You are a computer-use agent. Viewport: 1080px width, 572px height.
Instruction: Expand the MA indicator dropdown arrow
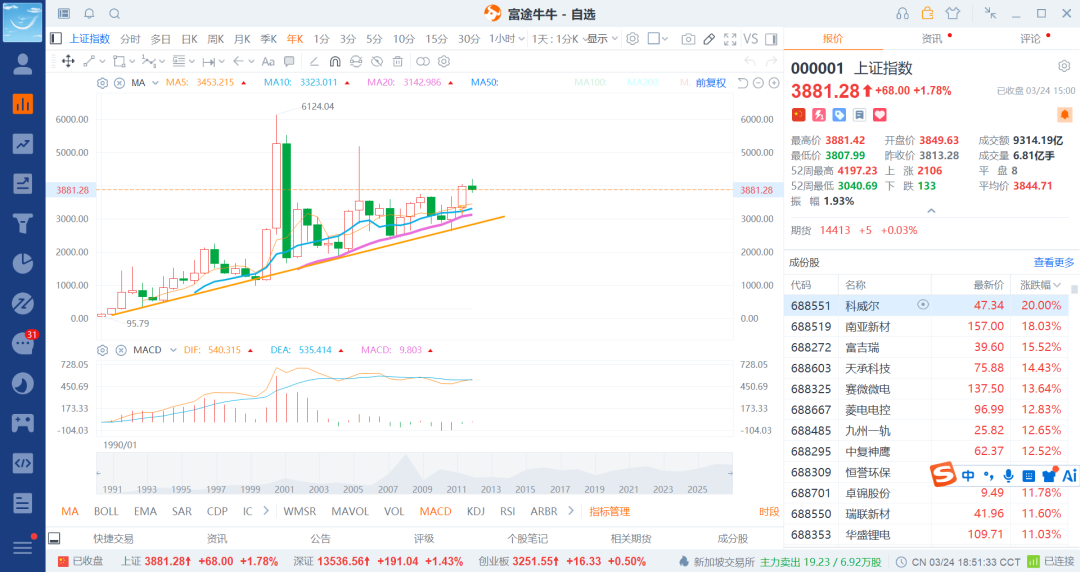[155, 83]
